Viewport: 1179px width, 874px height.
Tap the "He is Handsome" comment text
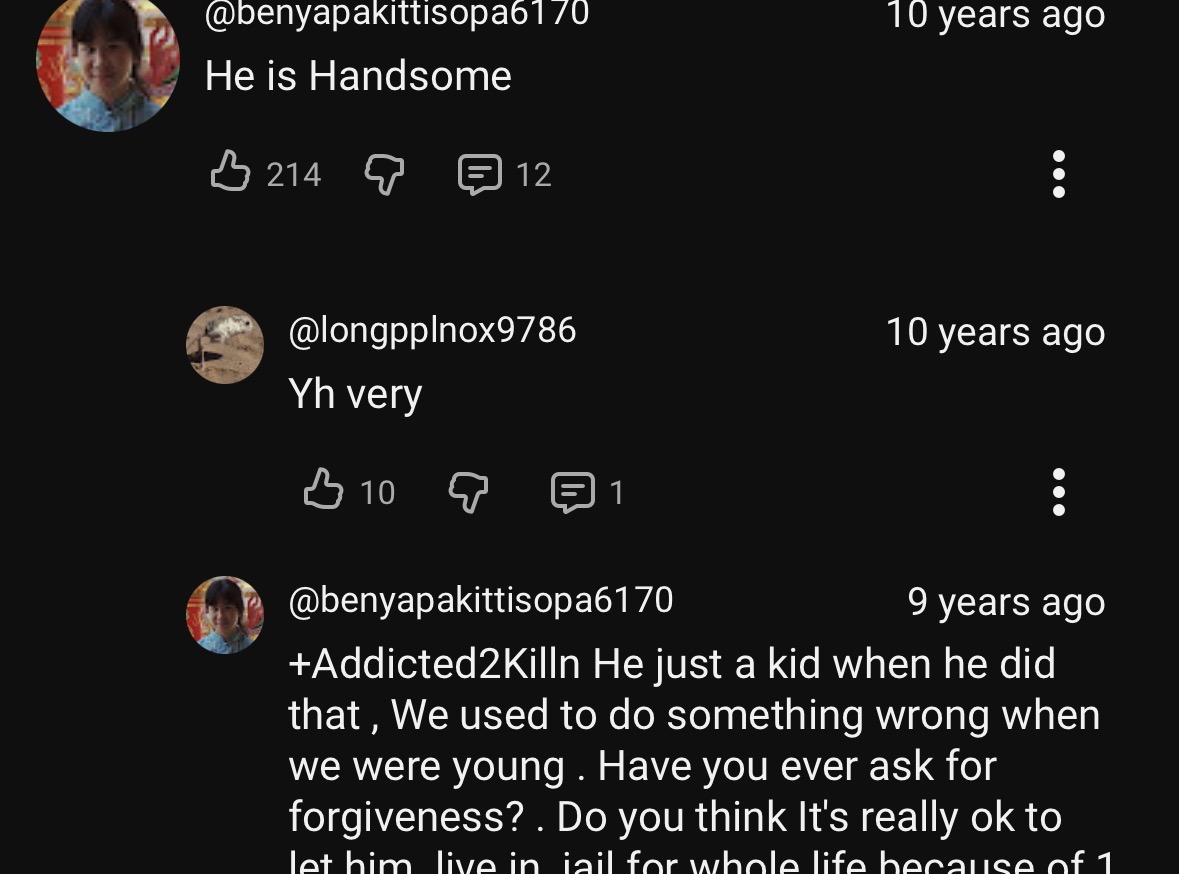358,76
